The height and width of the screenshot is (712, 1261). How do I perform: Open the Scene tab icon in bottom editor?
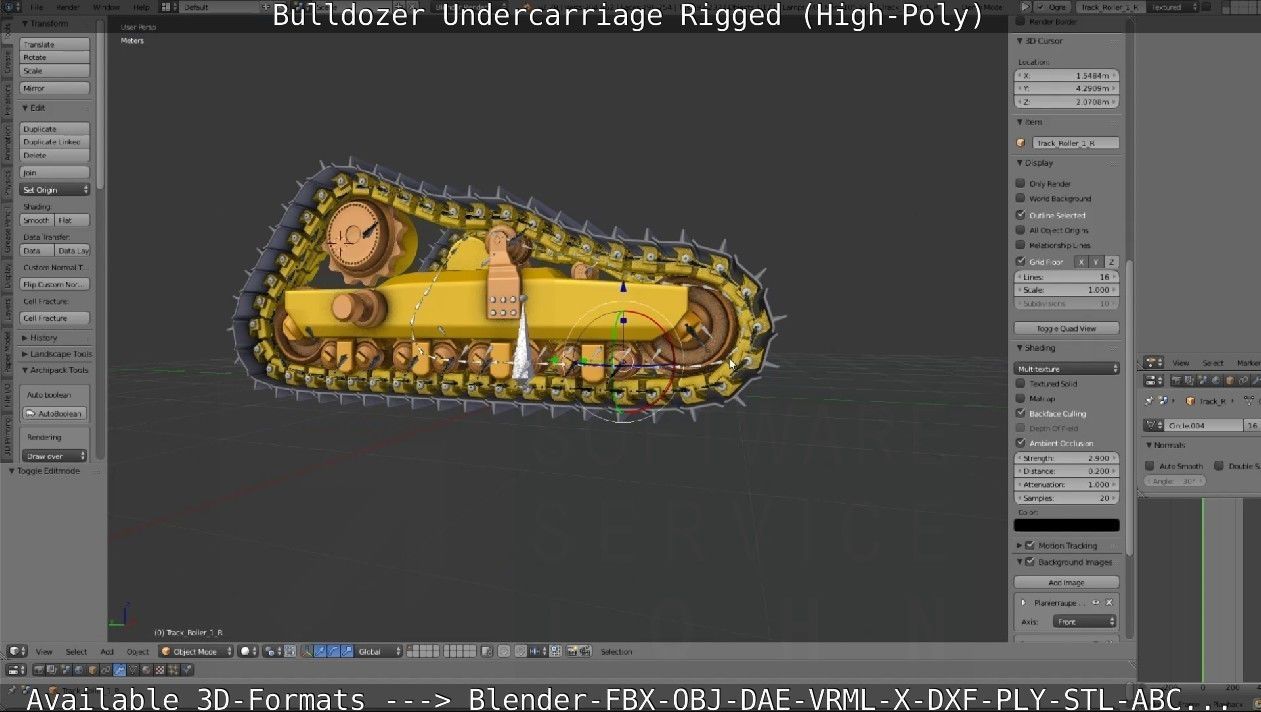point(65,670)
